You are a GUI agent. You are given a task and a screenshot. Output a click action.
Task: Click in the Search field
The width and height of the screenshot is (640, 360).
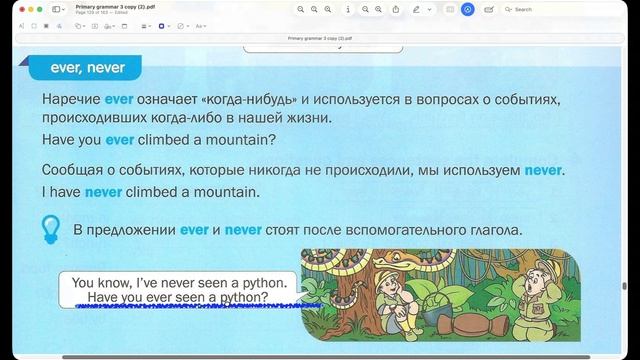click(x=561, y=9)
